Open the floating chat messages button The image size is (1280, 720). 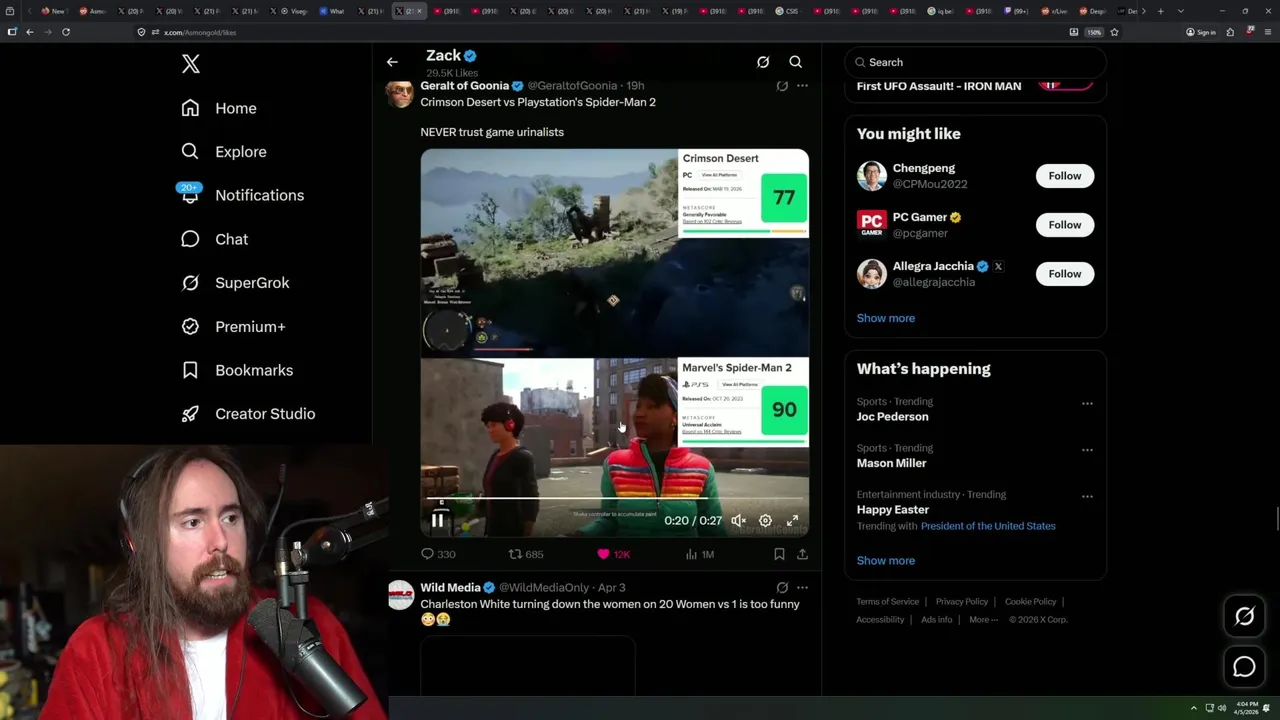pyautogui.click(x=1244, y=667)
